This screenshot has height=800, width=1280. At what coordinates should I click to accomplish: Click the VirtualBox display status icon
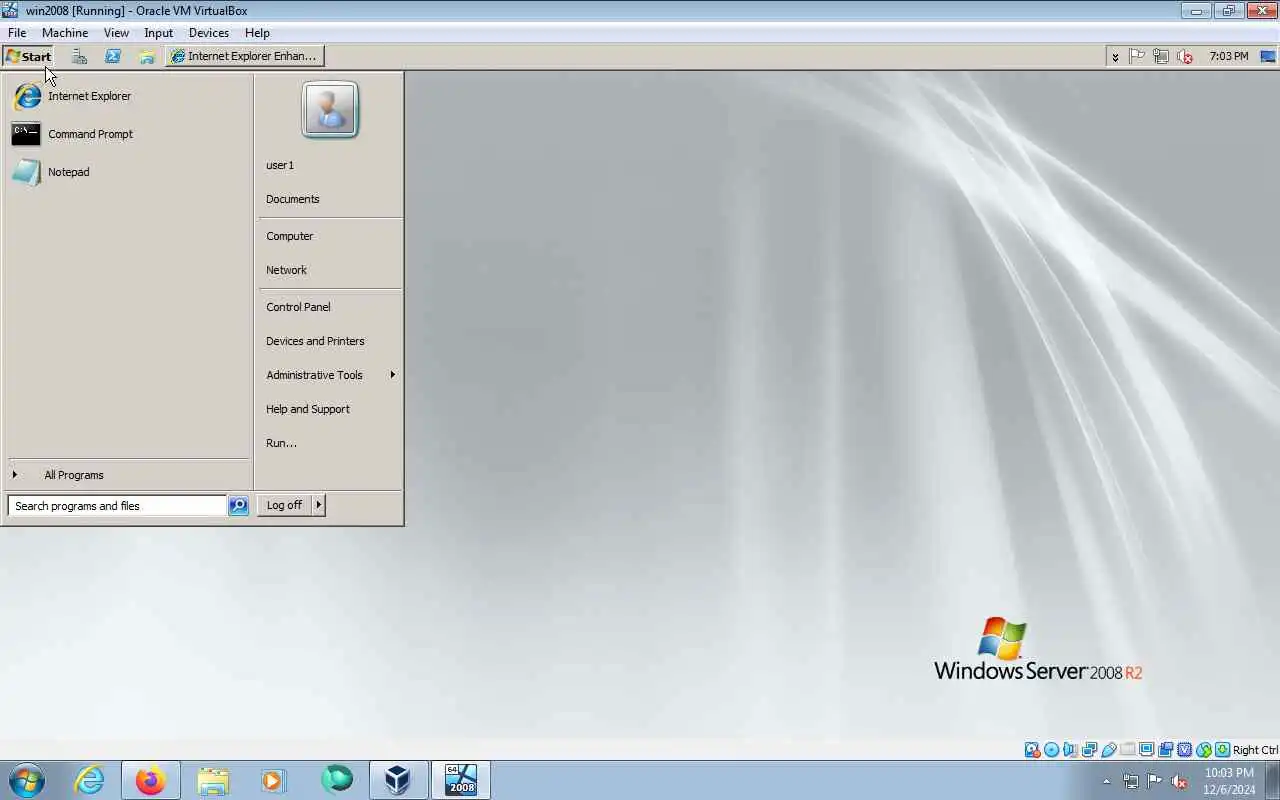tap(1146, 750)
